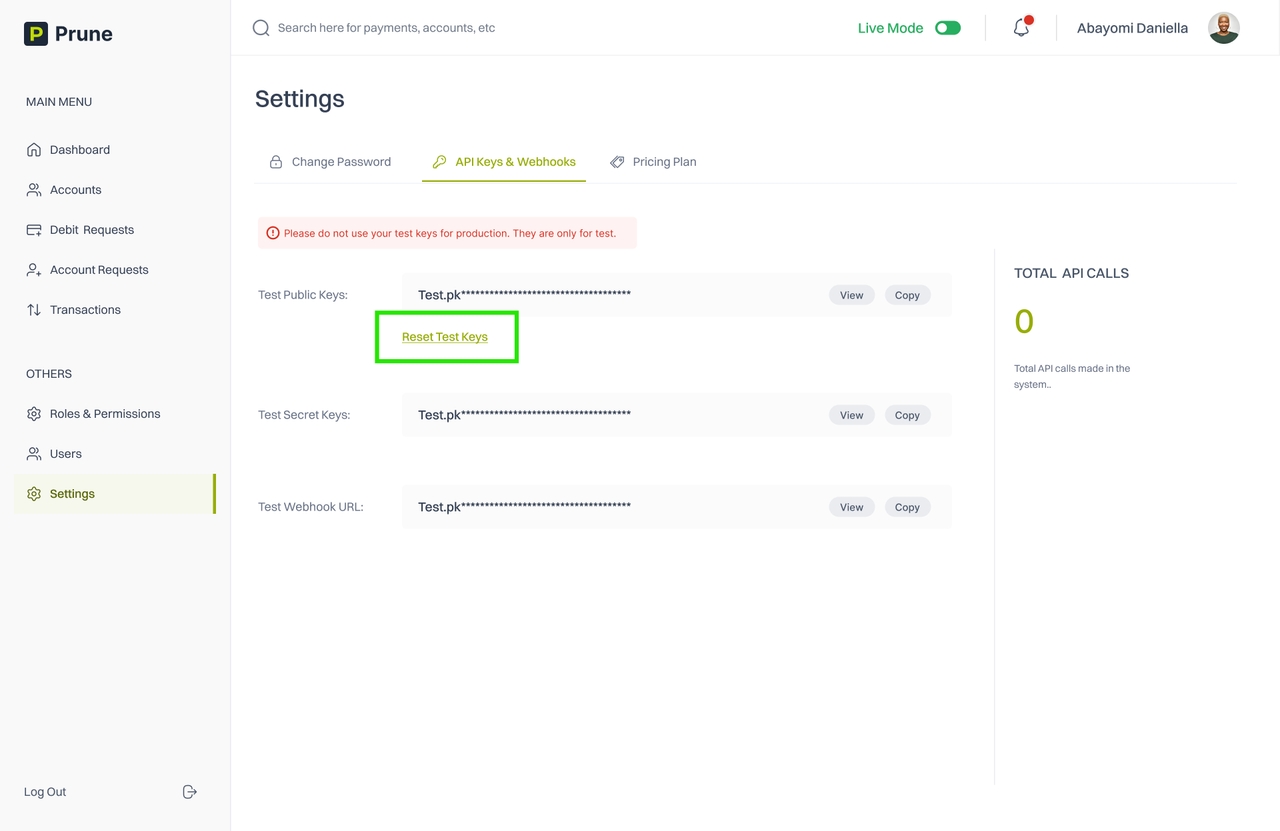The height and width of the screenshot is (831, 1280).
Task: Open the Pricing Plan tab
Action: click(654, 162)
